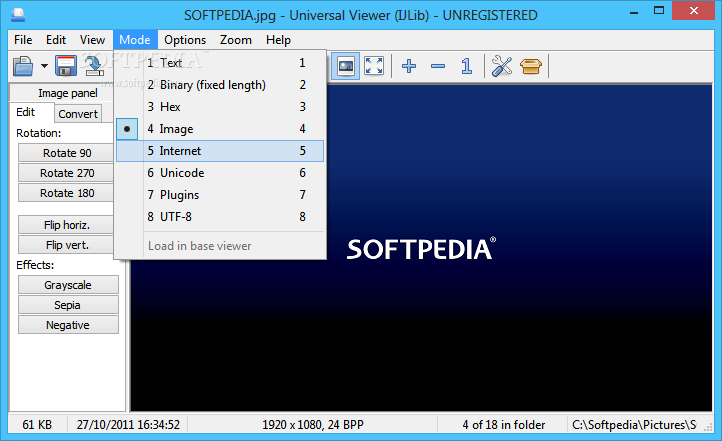Switch to the Convert tab
The width and height of the screenshot is (722, 441).
coord(78,114)
